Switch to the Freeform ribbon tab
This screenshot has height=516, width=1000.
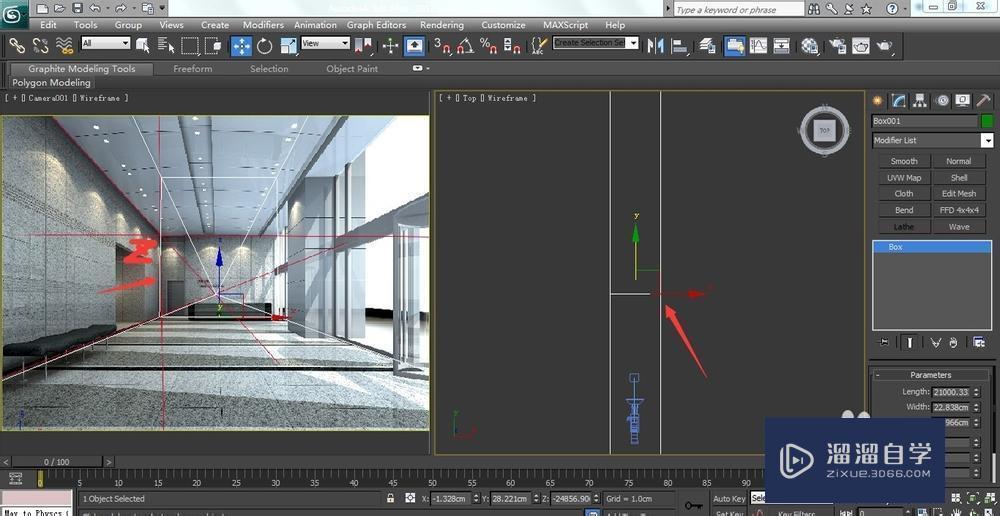[193, 69]
